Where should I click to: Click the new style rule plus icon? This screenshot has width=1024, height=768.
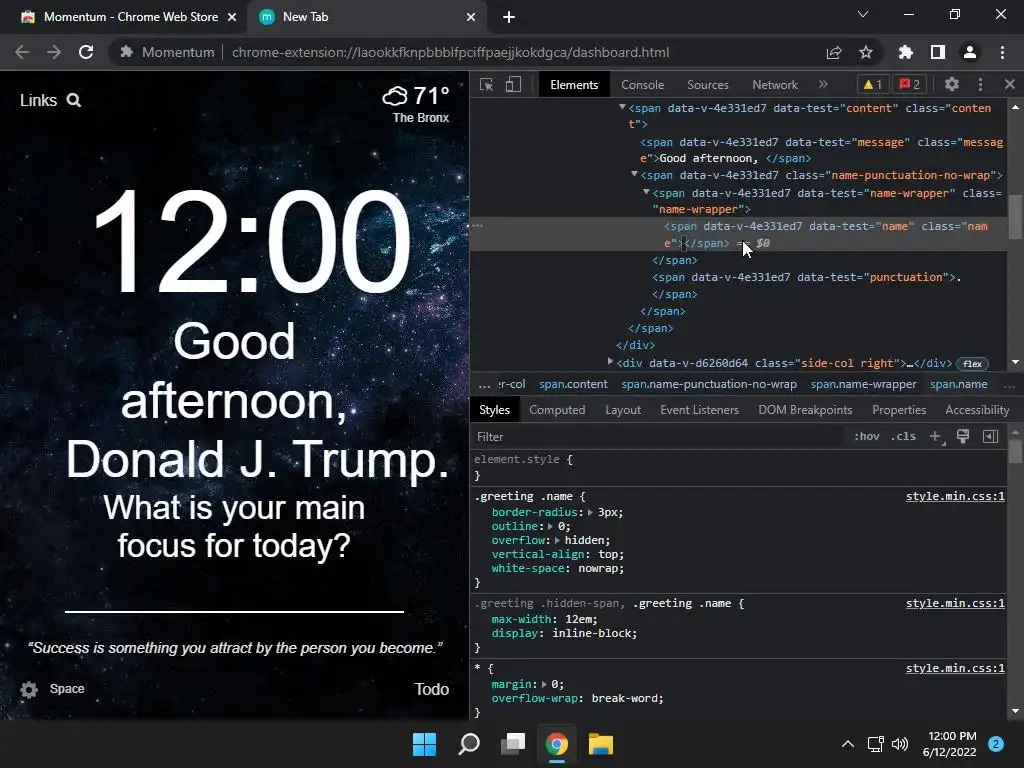pos(936,437)
